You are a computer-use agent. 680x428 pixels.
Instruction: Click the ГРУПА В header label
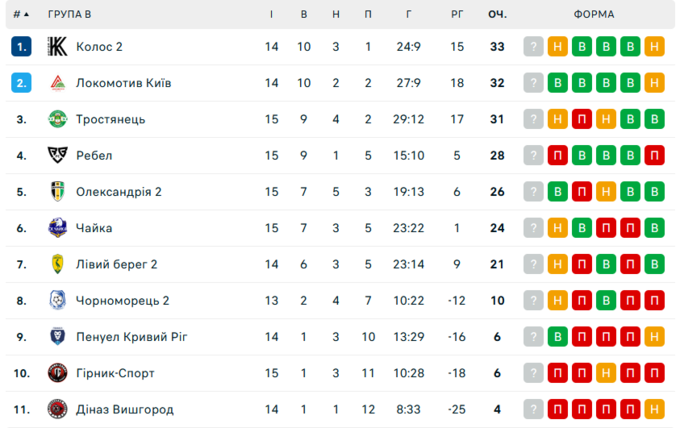[69, 15]
